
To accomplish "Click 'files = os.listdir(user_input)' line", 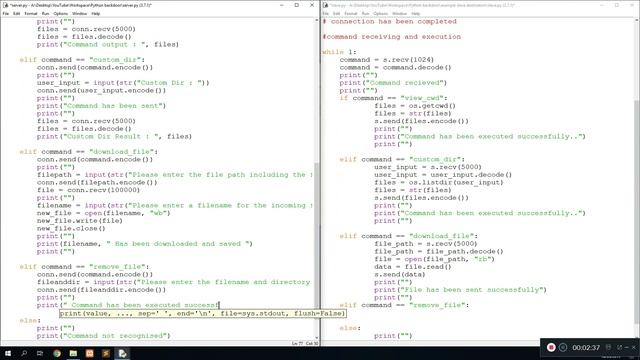I will (x=439, y=182).
